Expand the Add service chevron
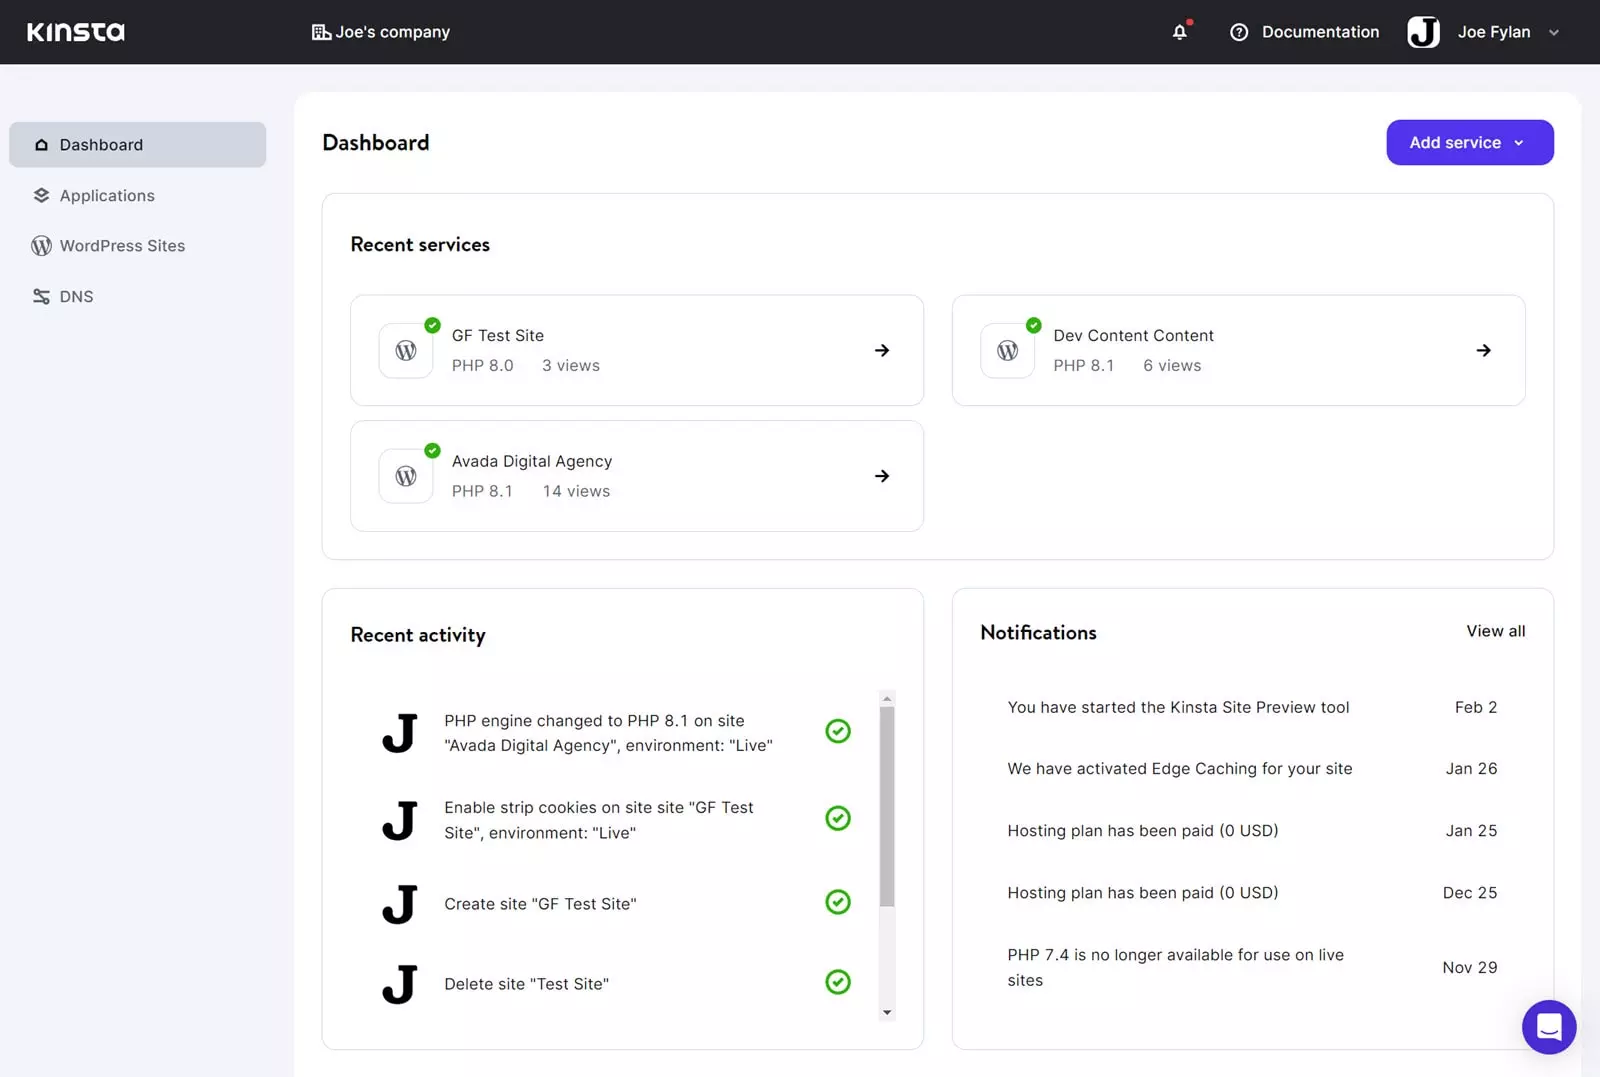 [x=1519, y=143]
